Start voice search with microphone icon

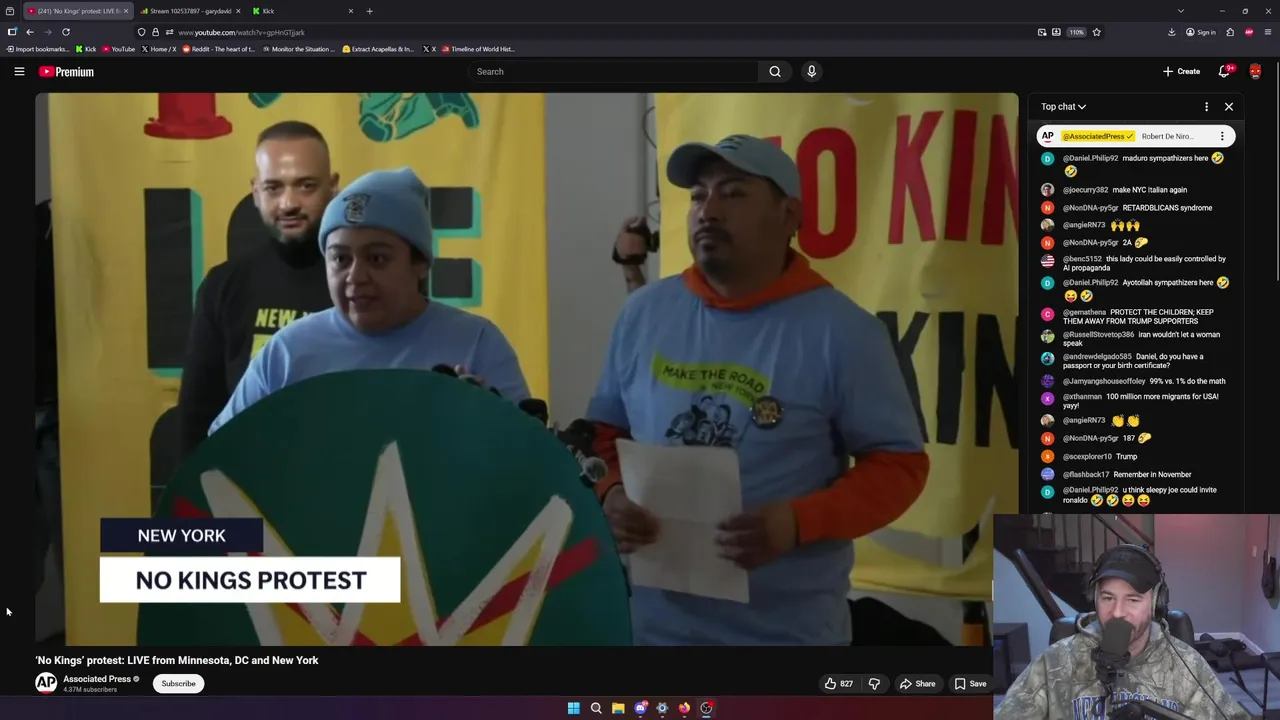811,71
